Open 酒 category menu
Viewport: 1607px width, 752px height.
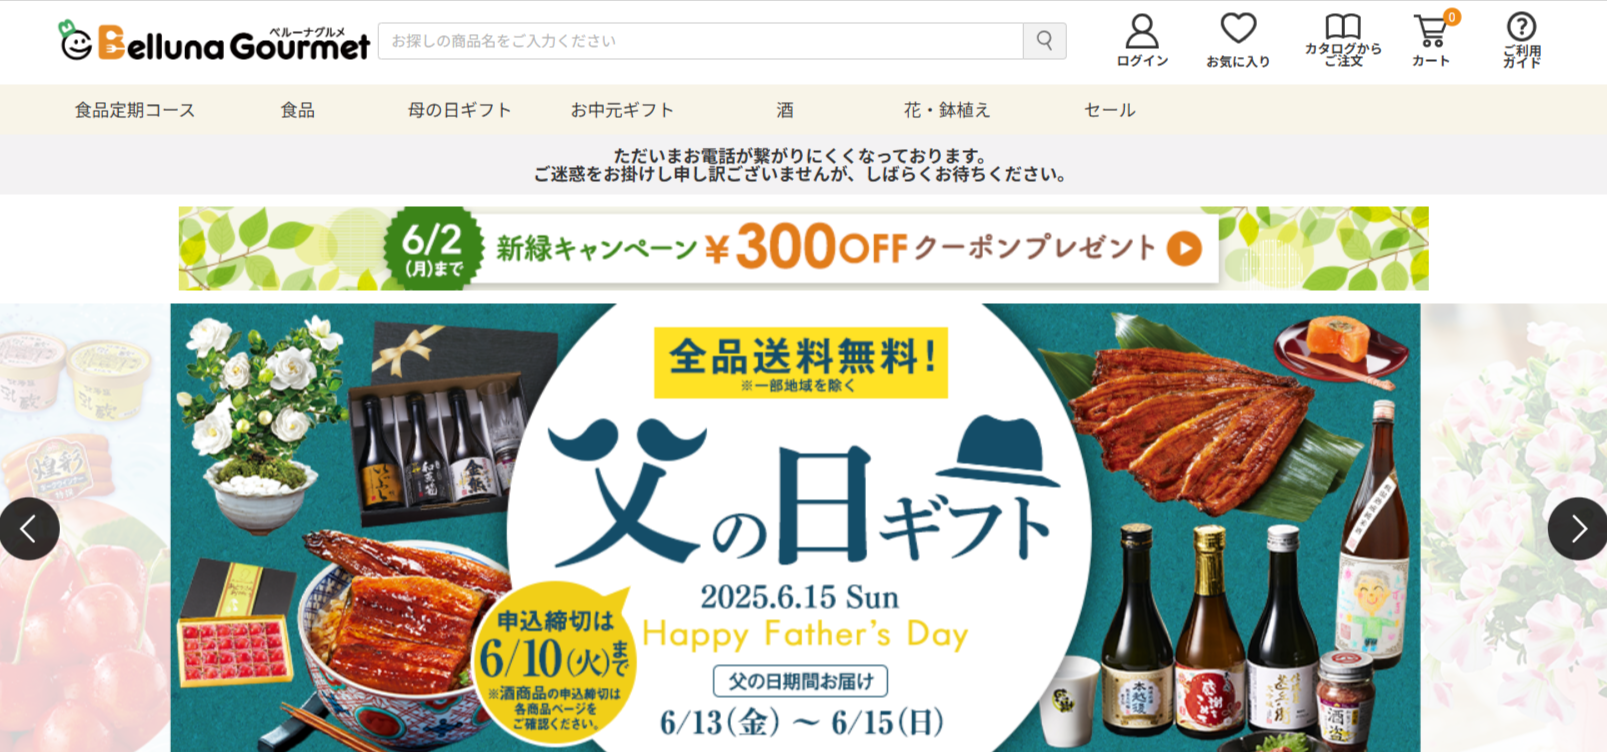(785, 110)
